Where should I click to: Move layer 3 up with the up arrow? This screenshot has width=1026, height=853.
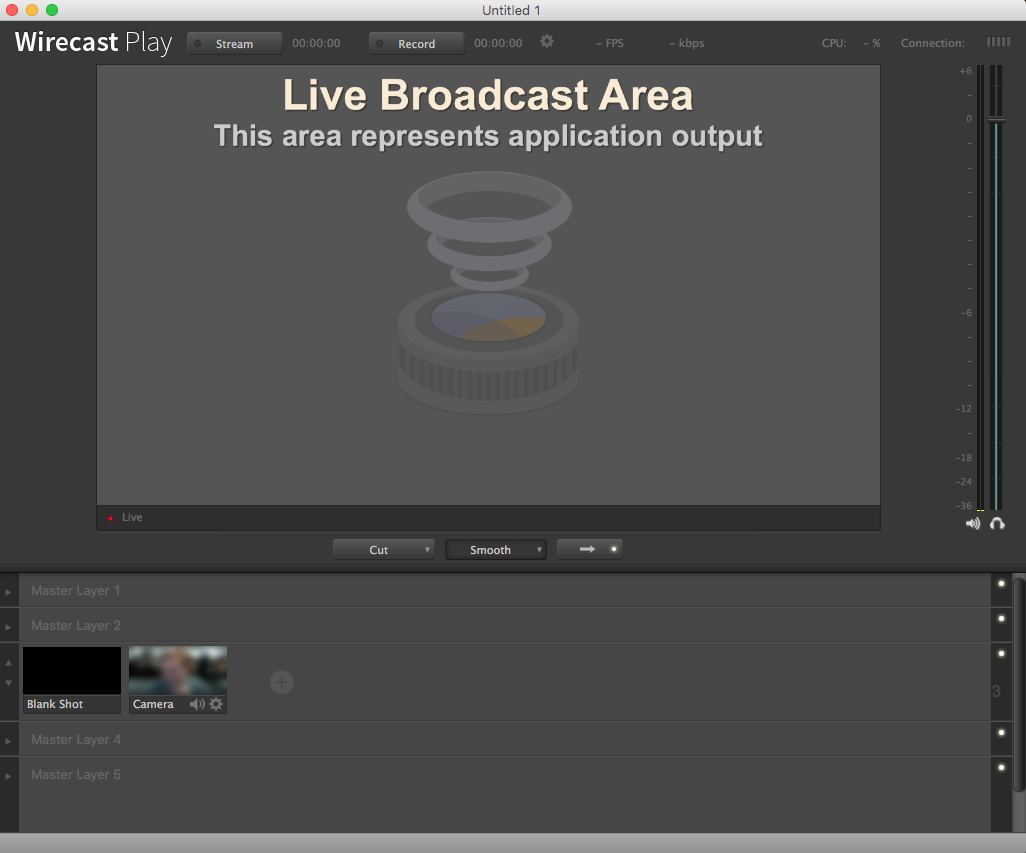tap(9, 663)
